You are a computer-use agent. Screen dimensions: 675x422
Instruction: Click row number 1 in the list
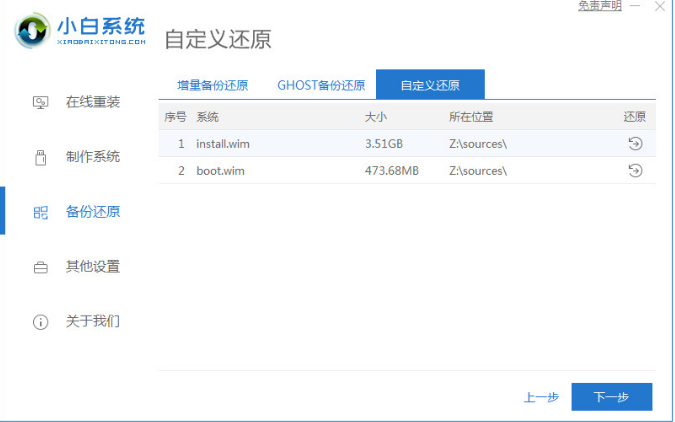181,144
